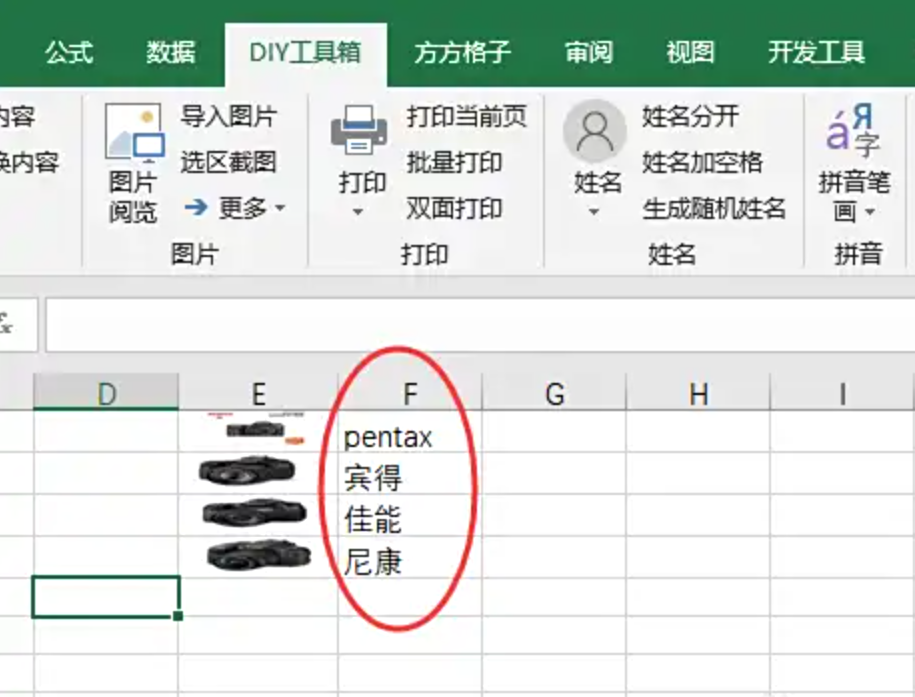Switch to the 数据 tab
The width and height of the screenshot is (915, 697).
(x=170, y=53)
